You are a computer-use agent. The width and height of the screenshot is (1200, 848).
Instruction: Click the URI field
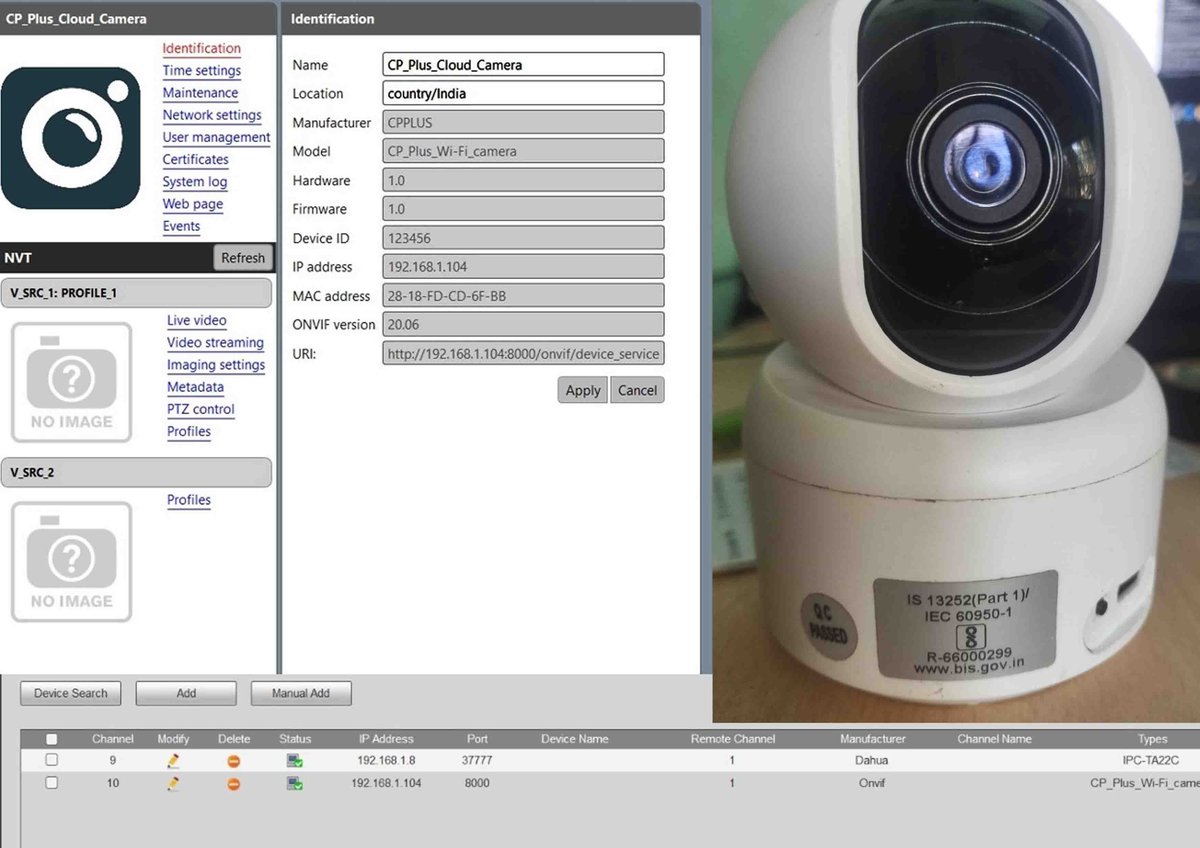coord(523,353)
